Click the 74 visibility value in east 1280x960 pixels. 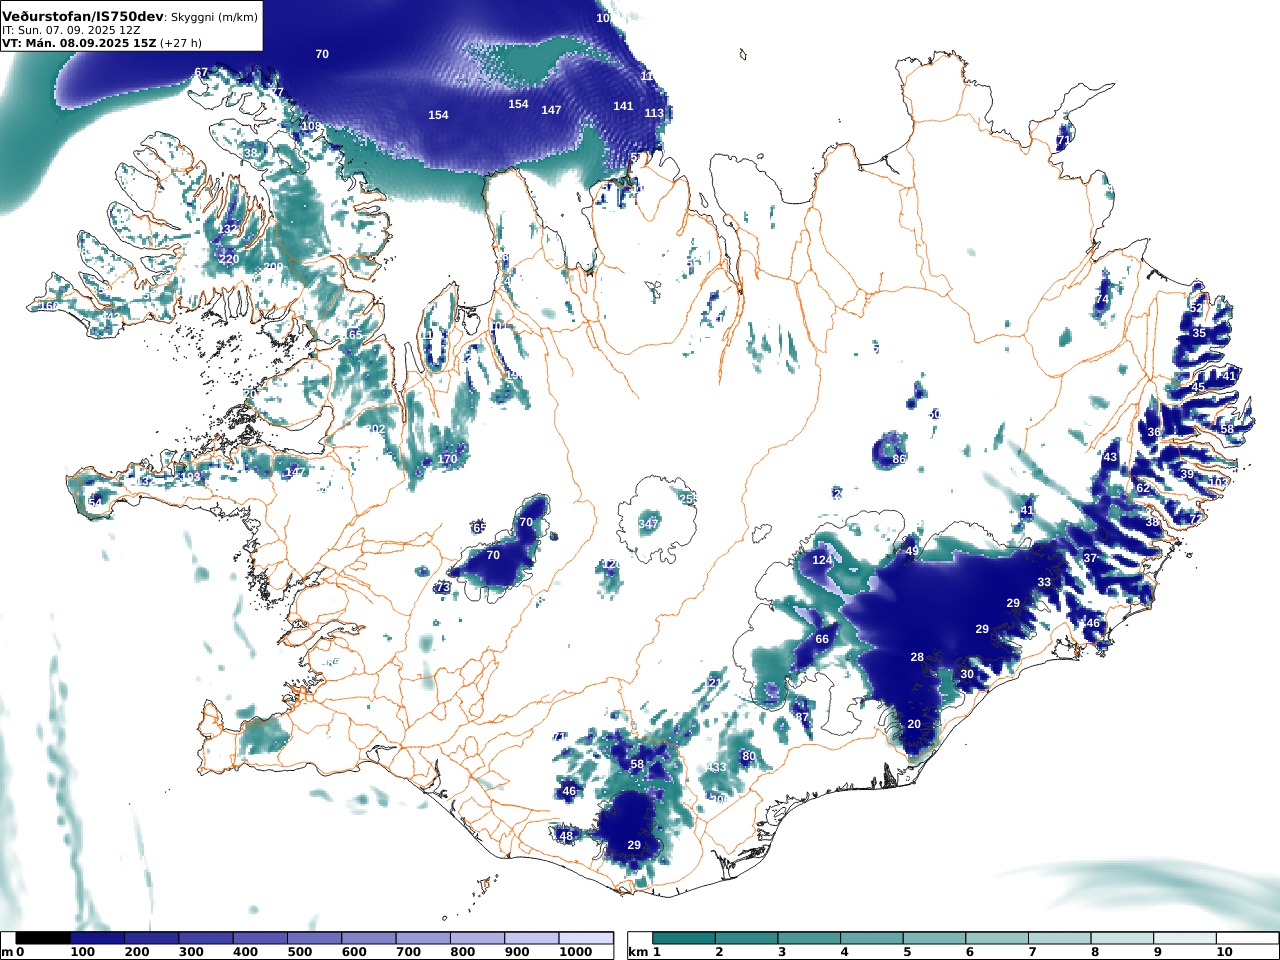pos(1102,300)
